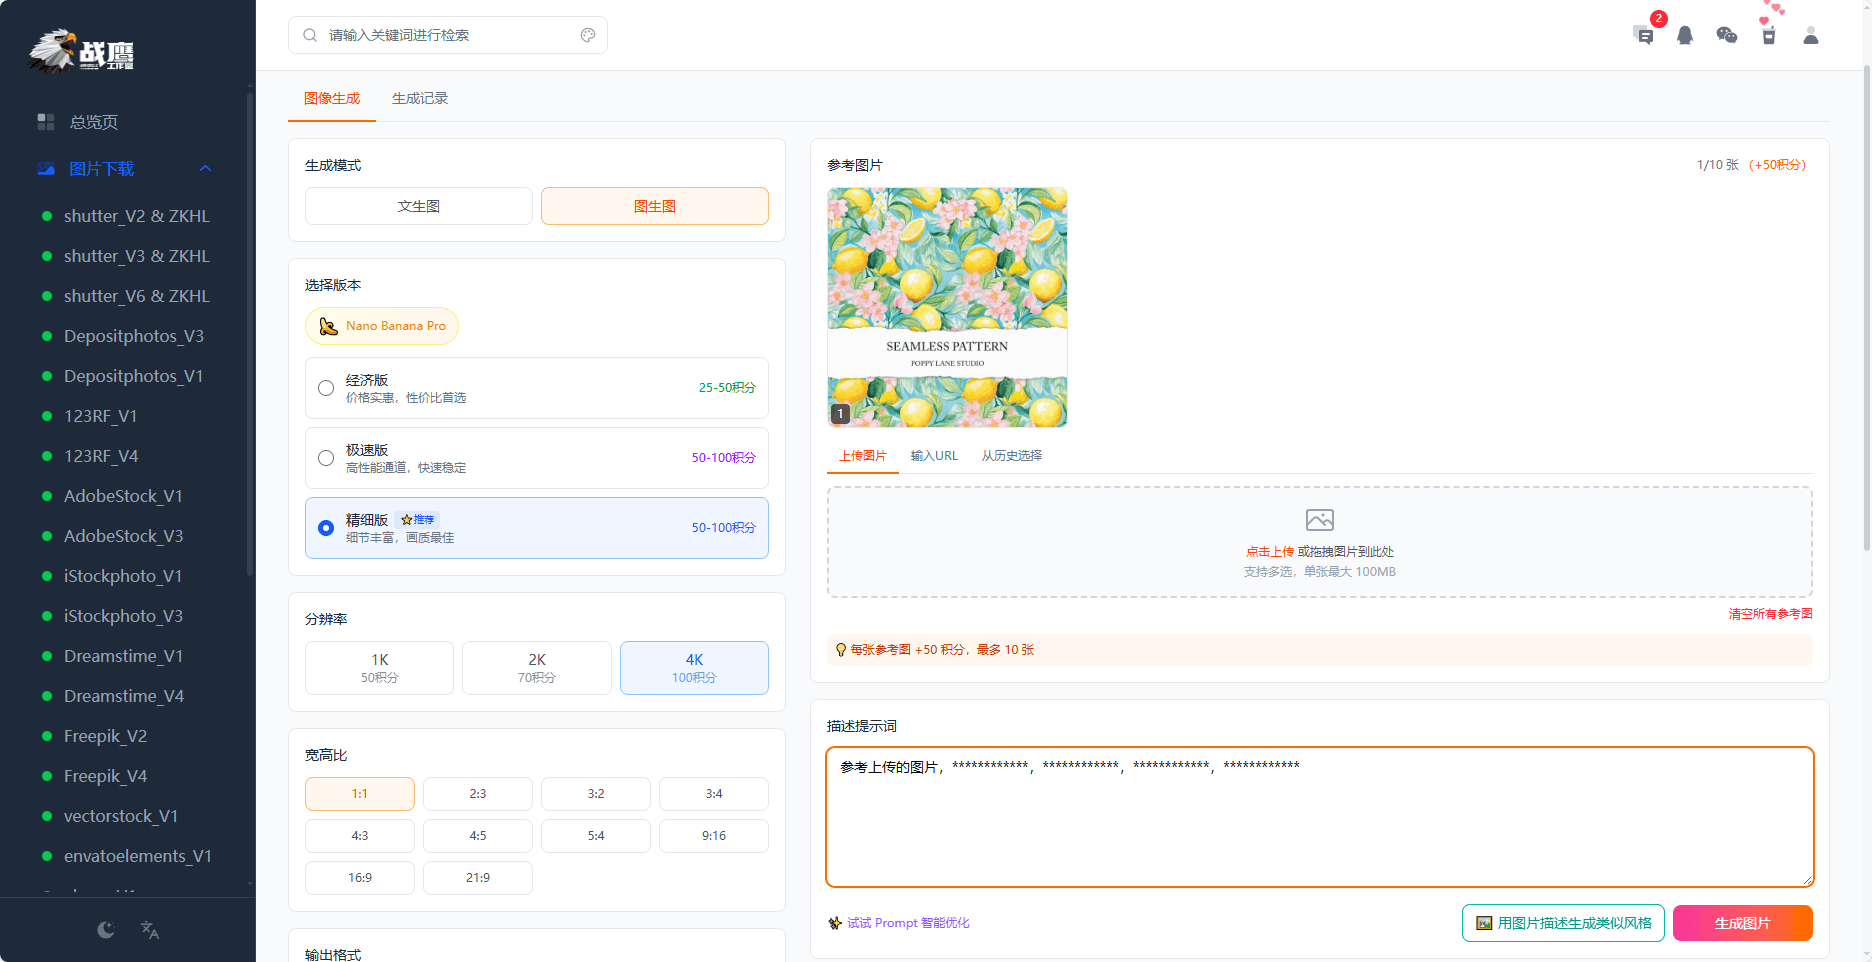Collapse the 图片下载 sidebar section
The image size is (1872, 962).
206,168
